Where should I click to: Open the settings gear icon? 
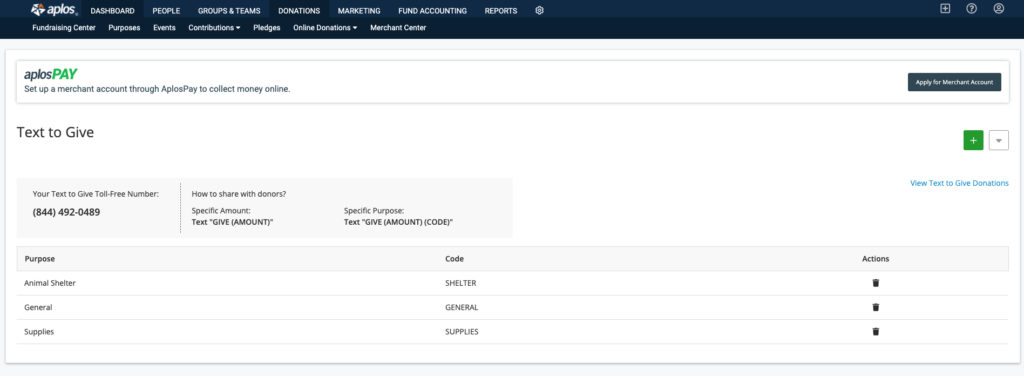[539, 10]
